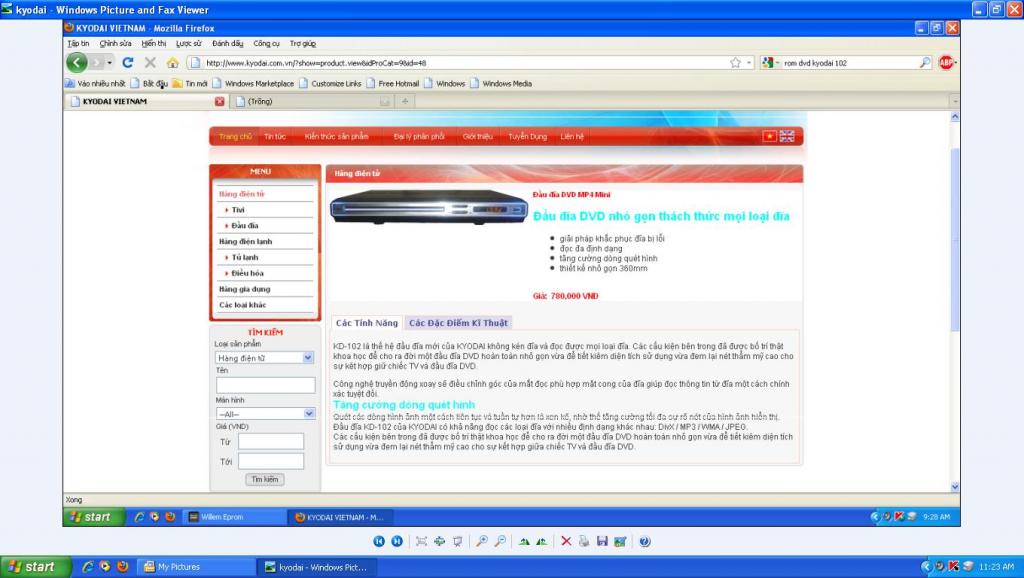The height and width of the screenshot is (578, 1024).
Task: Click the Home icon in Firefox toolbar
Action: (172, 63)
